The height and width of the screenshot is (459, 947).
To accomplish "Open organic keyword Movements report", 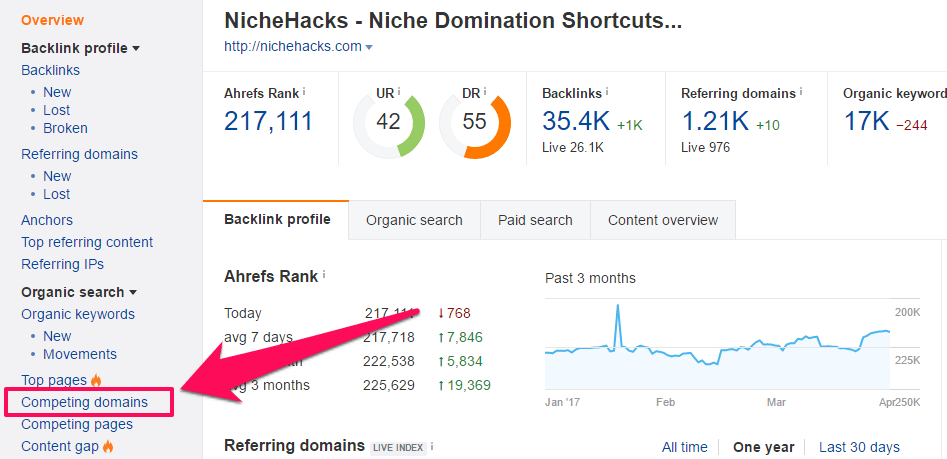I will (80, 354).
